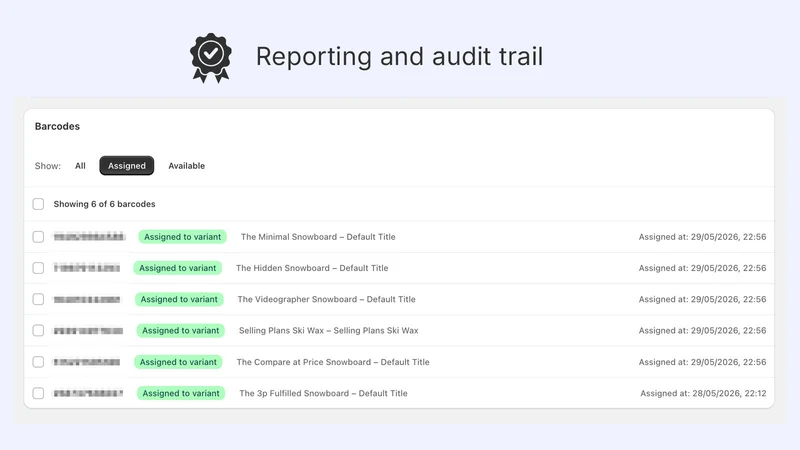Click Assigned to variant badge for Videographer Snowboard
The width and height of the screenshot is (800, 450).
coord(179,299)
